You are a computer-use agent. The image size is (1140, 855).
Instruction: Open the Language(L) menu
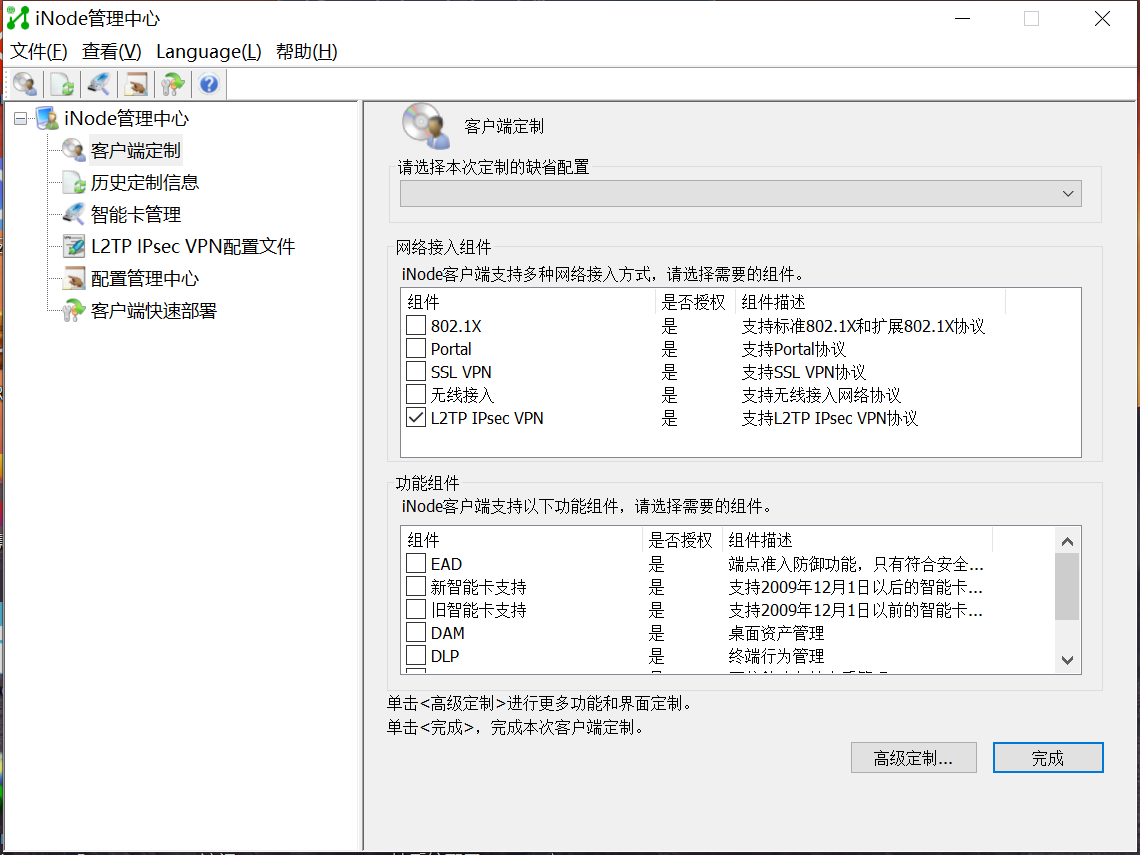point(209,52)
